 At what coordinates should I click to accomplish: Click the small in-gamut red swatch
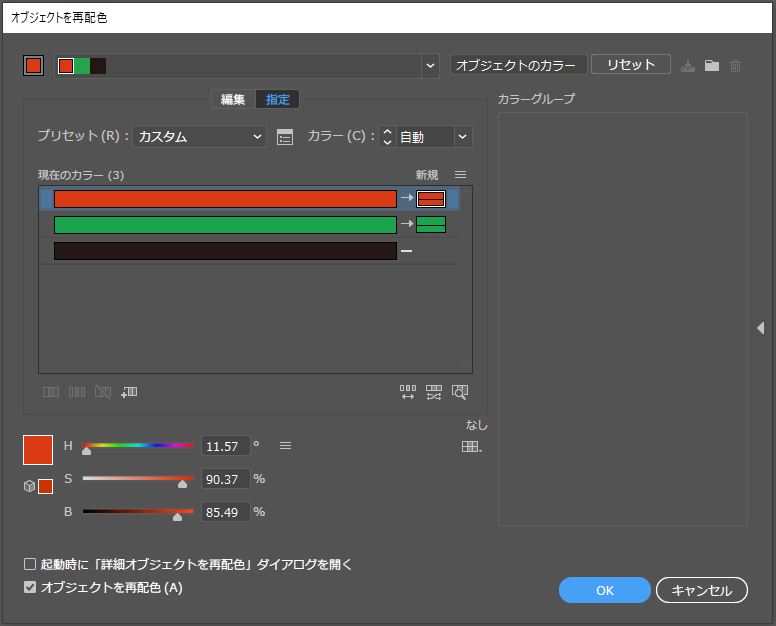[46, 486]
